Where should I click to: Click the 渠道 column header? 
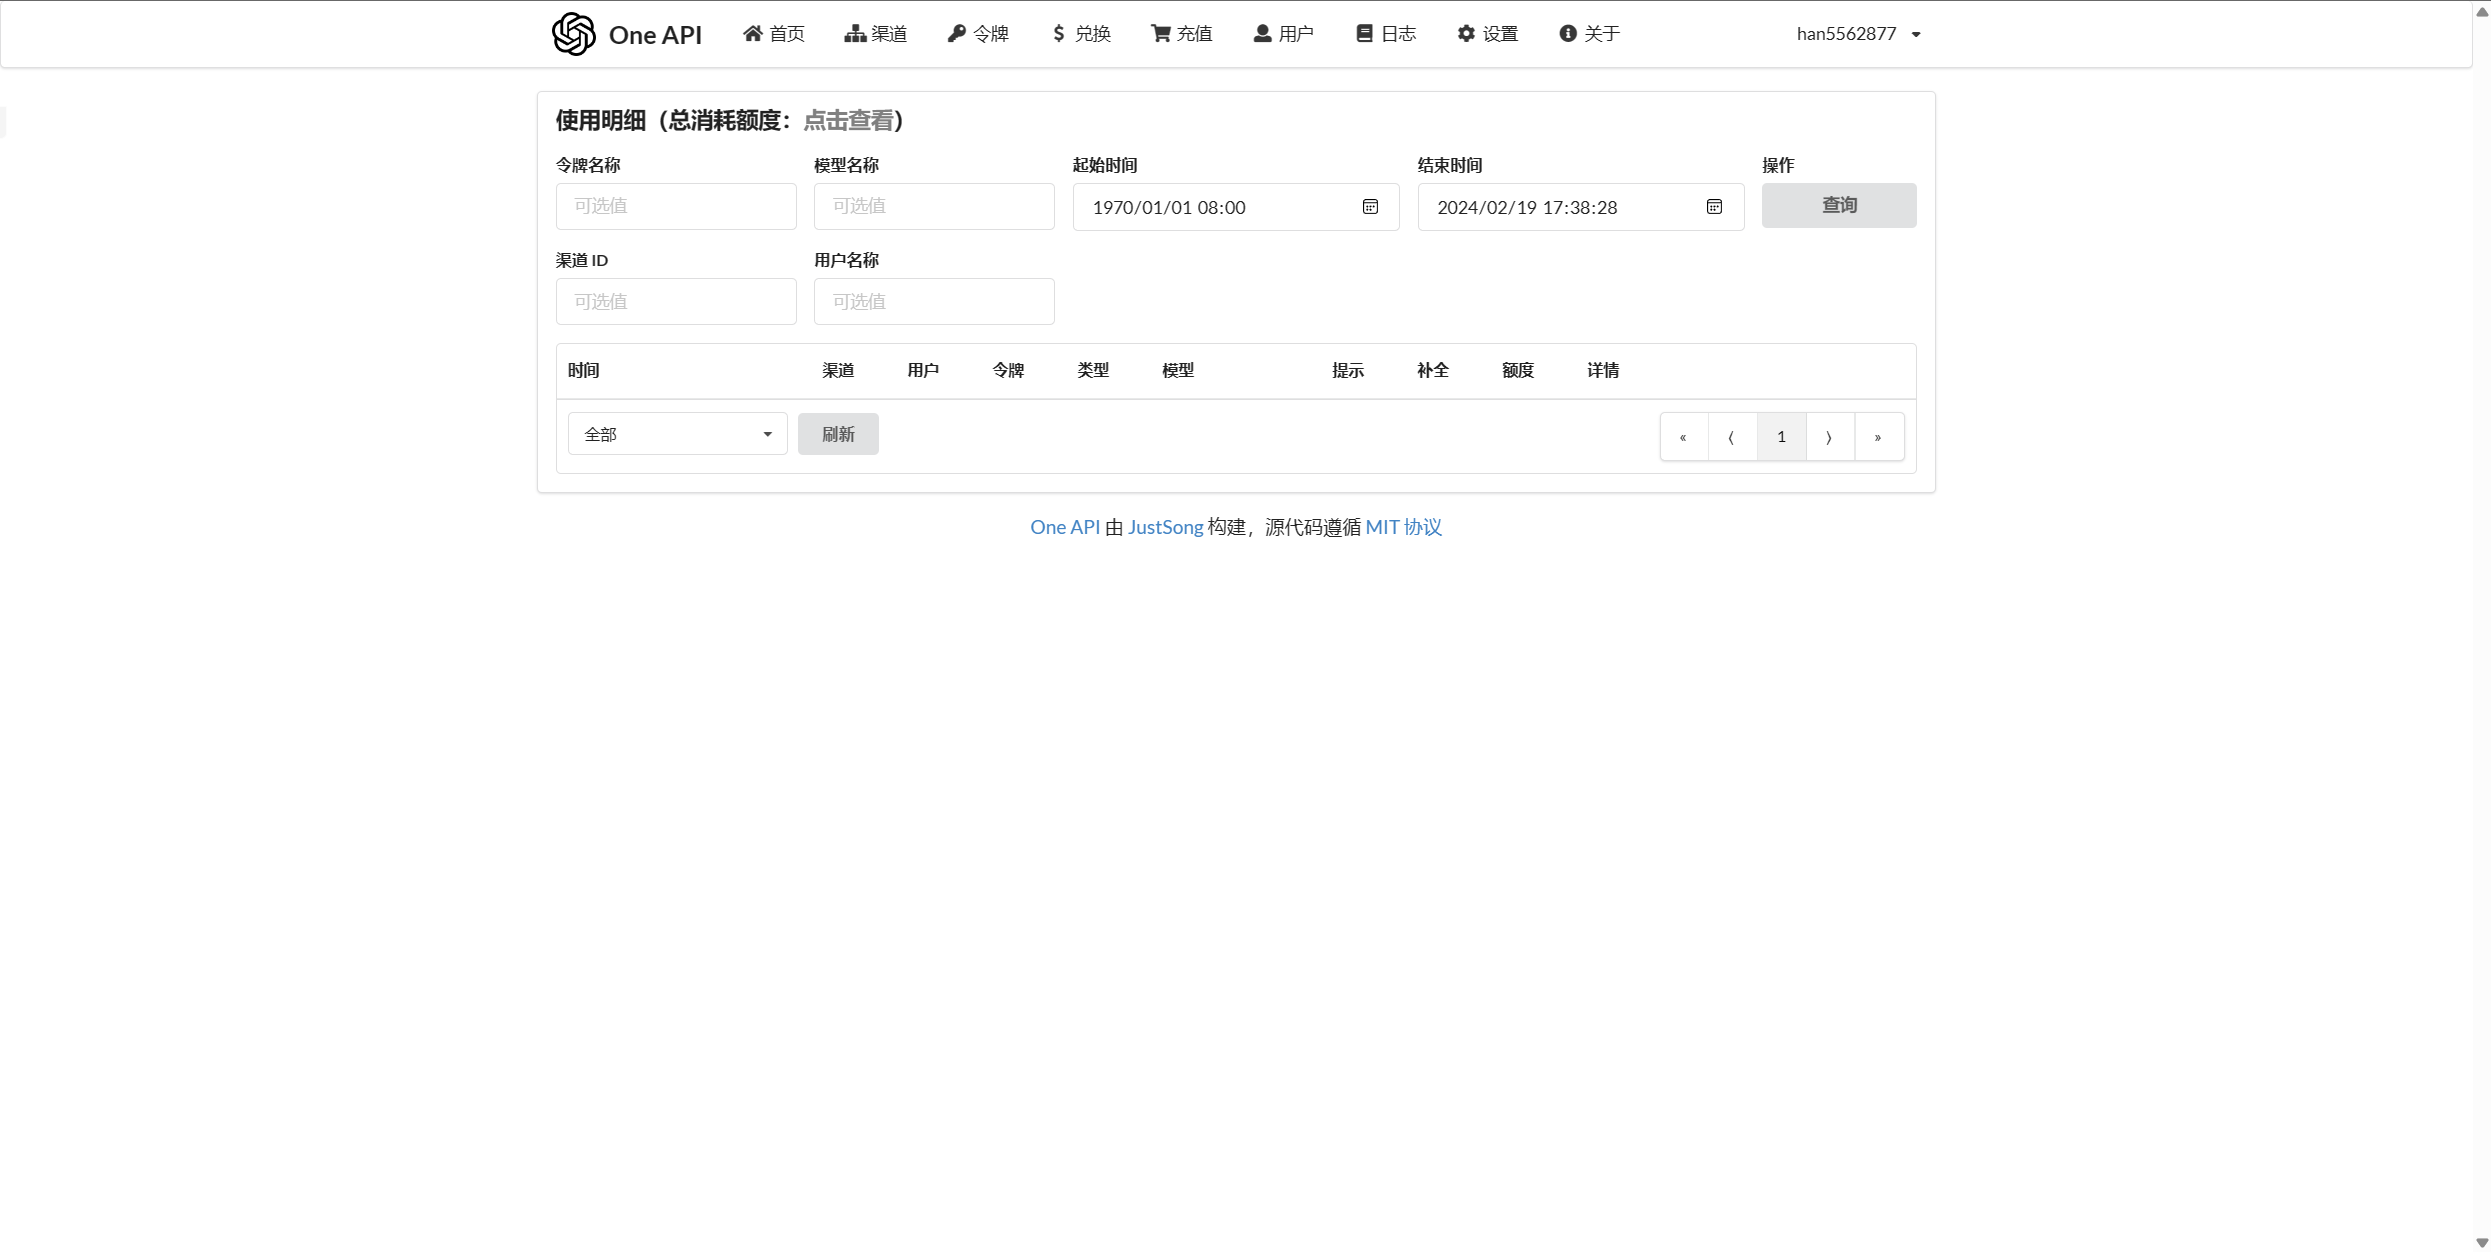click(x=838, y=371)
